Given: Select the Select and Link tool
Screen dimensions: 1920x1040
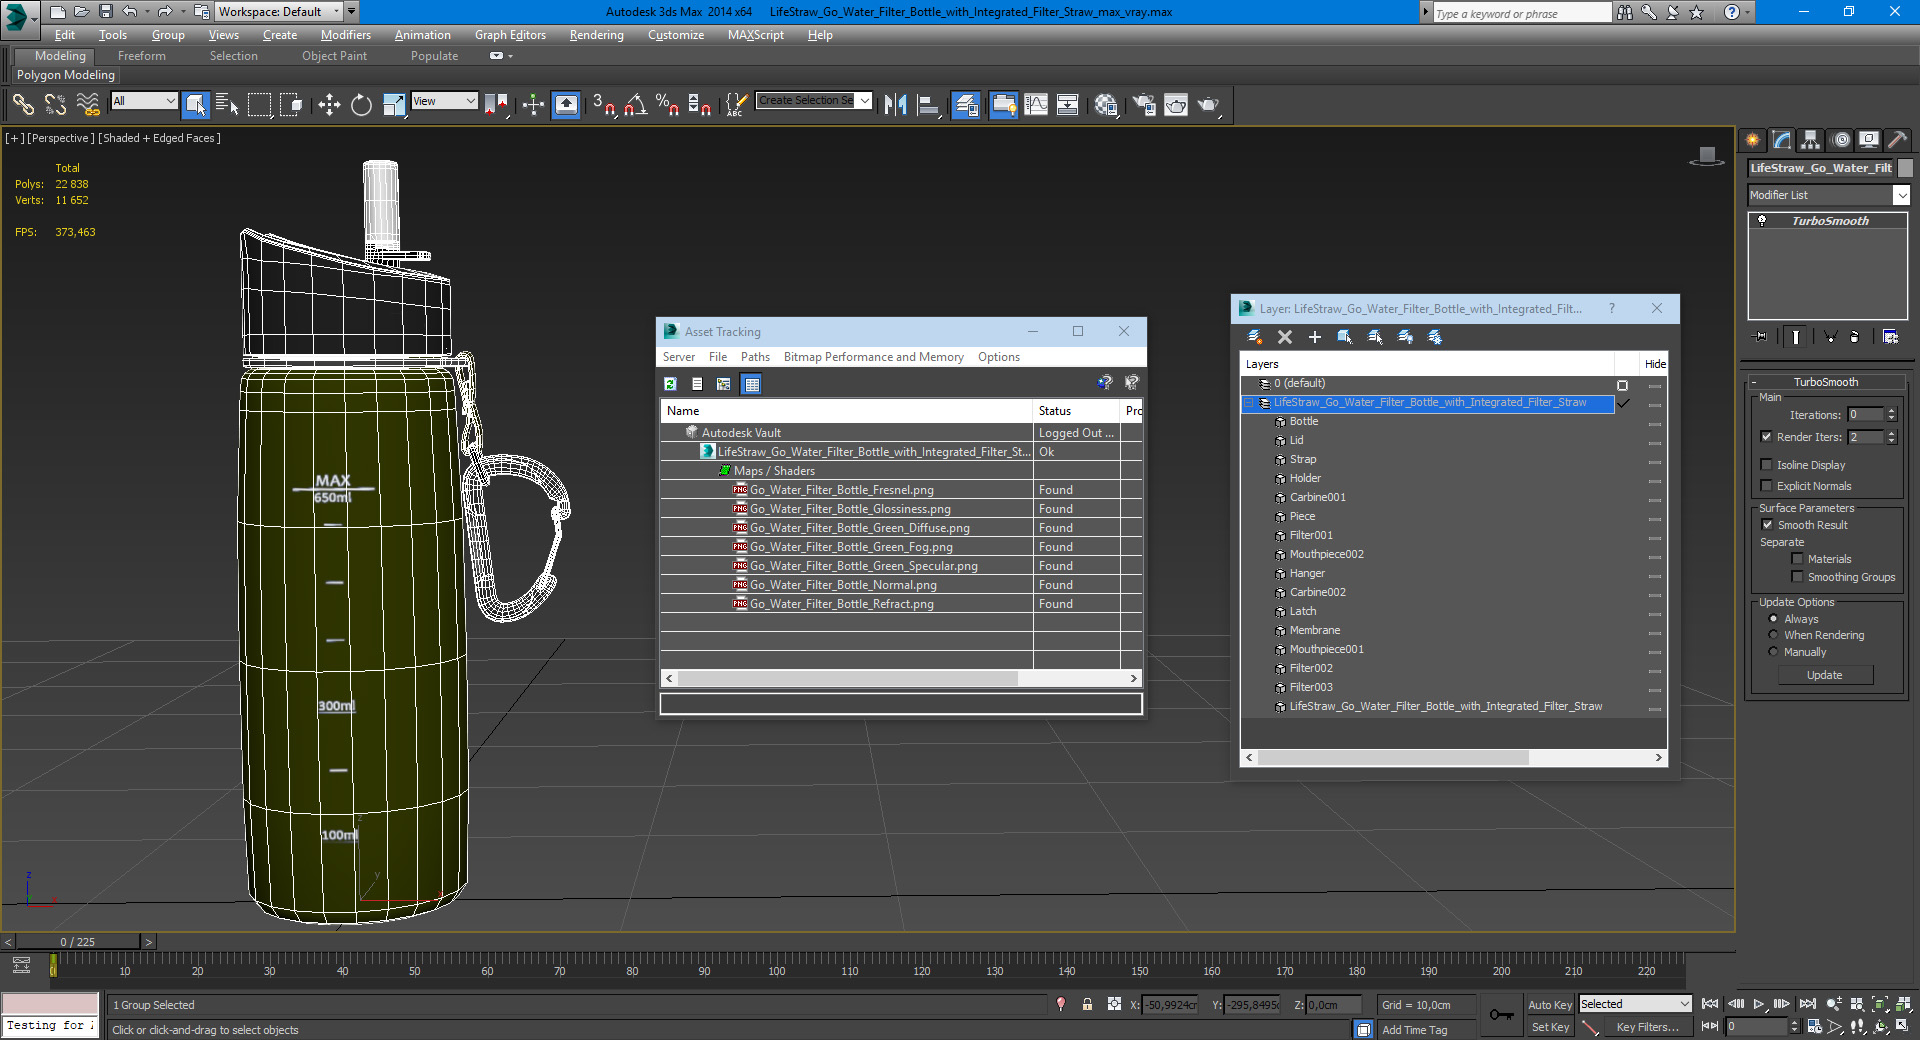Looking at the screenshot, I should coord(23,104).
